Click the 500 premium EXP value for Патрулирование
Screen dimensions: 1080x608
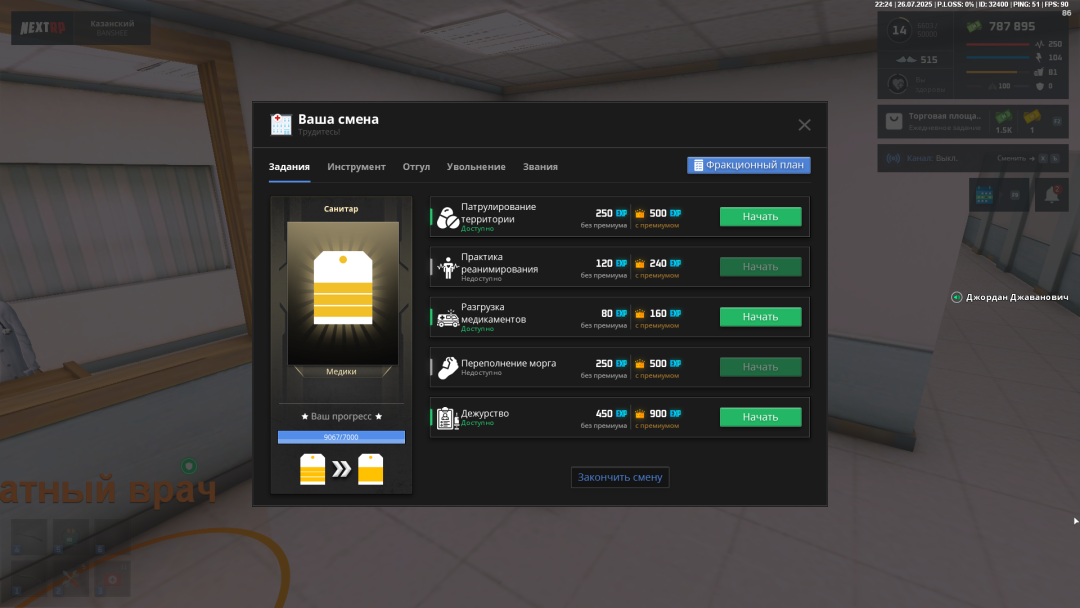658,213
